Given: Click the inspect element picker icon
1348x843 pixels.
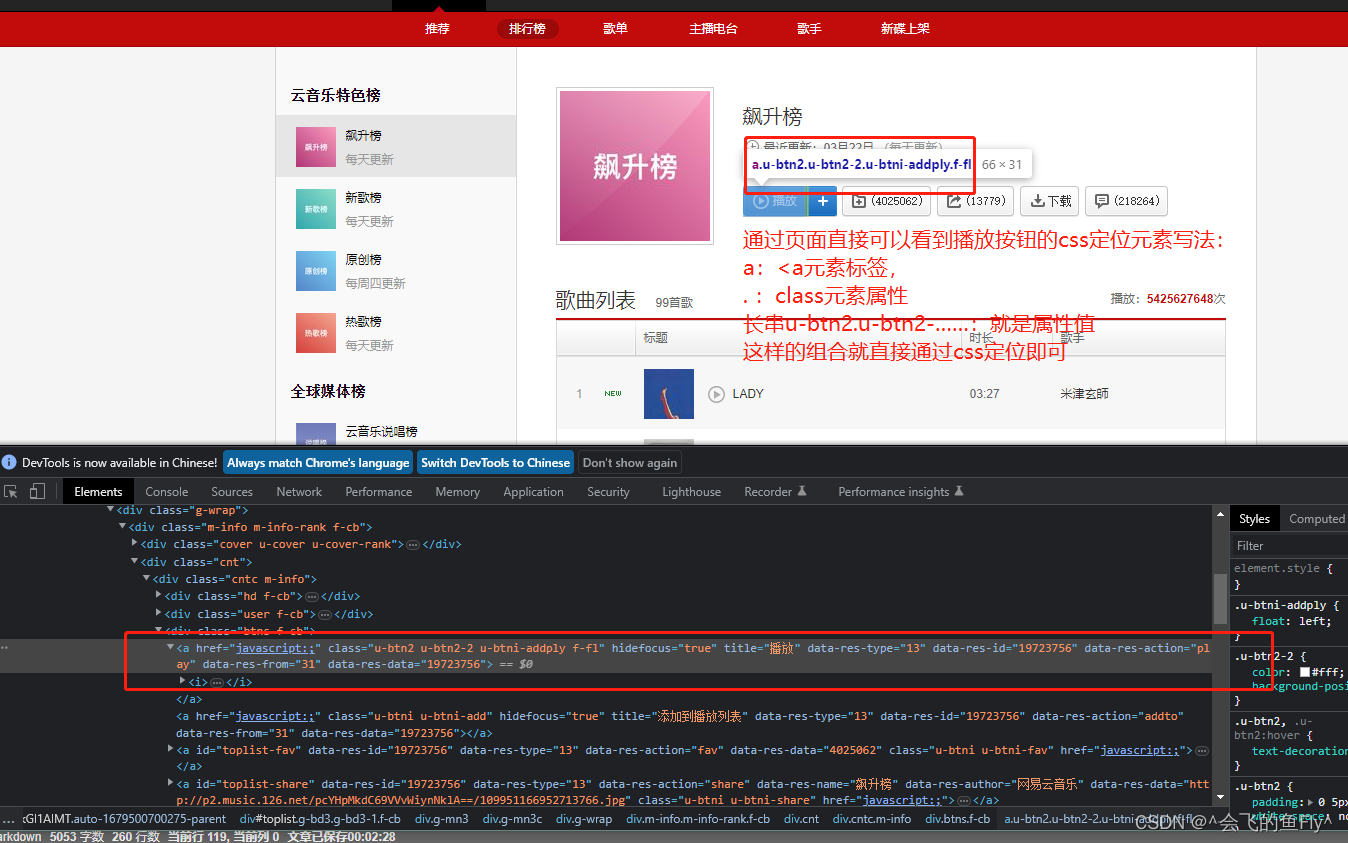Looking at the screenshot, I should [x=11, y=491].
